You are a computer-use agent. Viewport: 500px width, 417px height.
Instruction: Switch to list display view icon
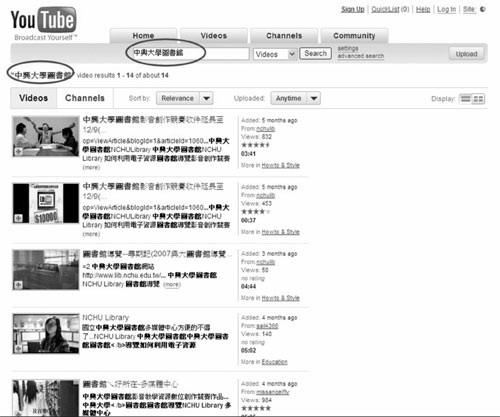tap(465, 99)
